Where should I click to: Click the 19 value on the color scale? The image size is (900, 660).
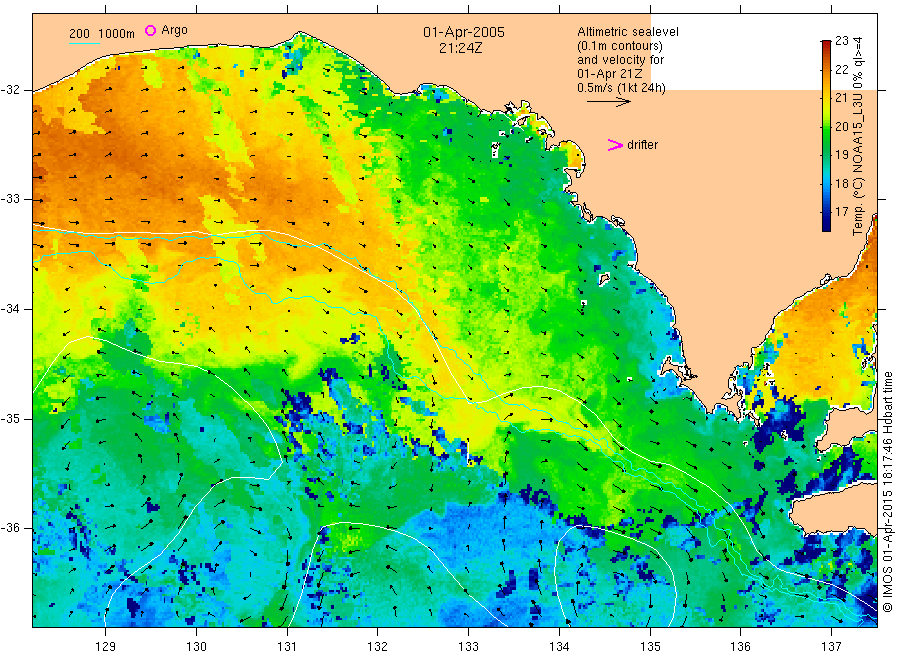[841, 154]
